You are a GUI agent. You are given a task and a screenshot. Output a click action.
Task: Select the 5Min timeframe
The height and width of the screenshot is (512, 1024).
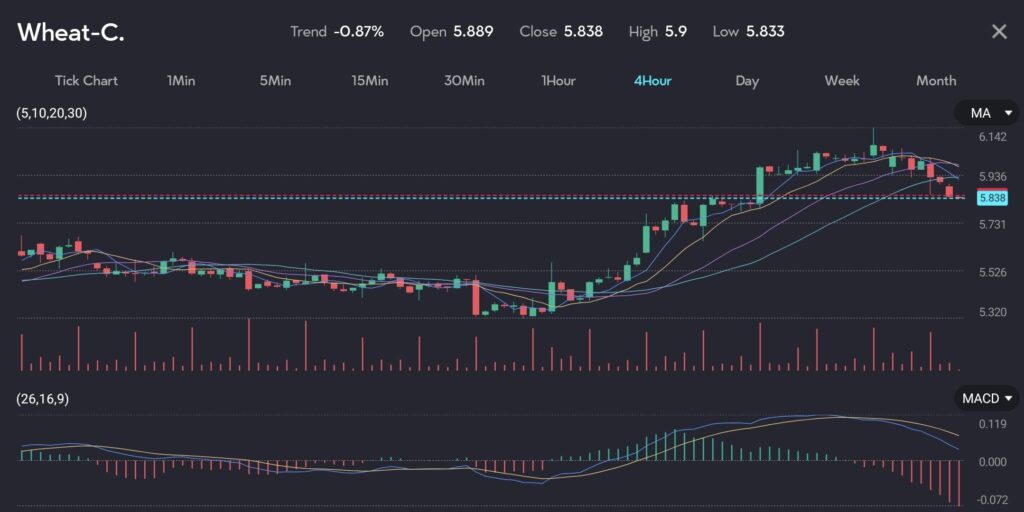(275, 81)
